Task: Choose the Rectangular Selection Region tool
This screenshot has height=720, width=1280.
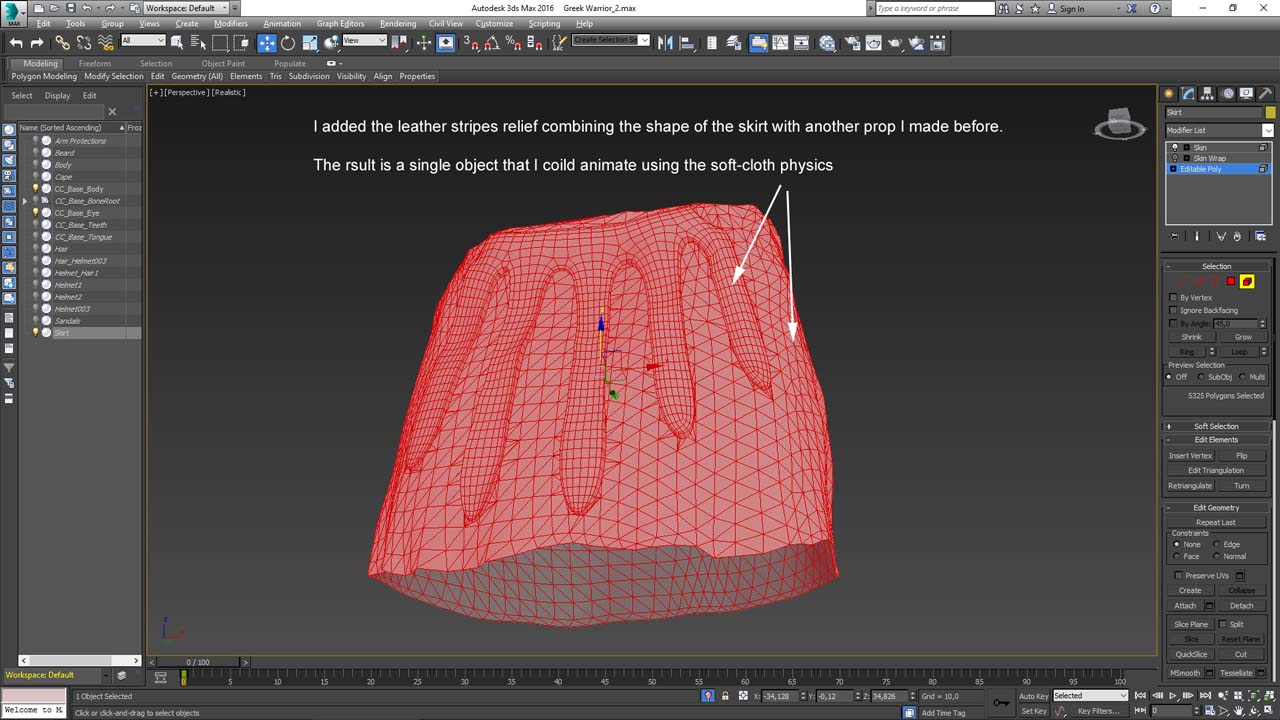Action: (x=220, y=43)
